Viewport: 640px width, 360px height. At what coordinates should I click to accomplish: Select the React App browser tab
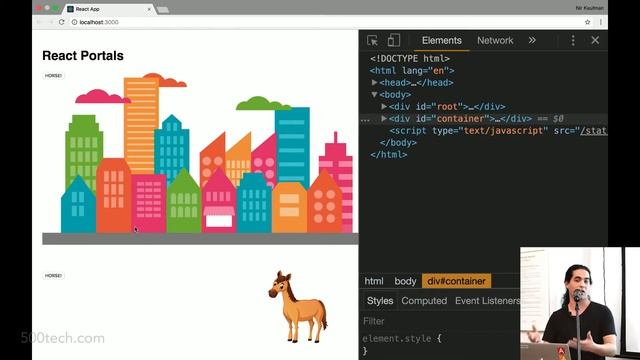[x=109, y=9]
